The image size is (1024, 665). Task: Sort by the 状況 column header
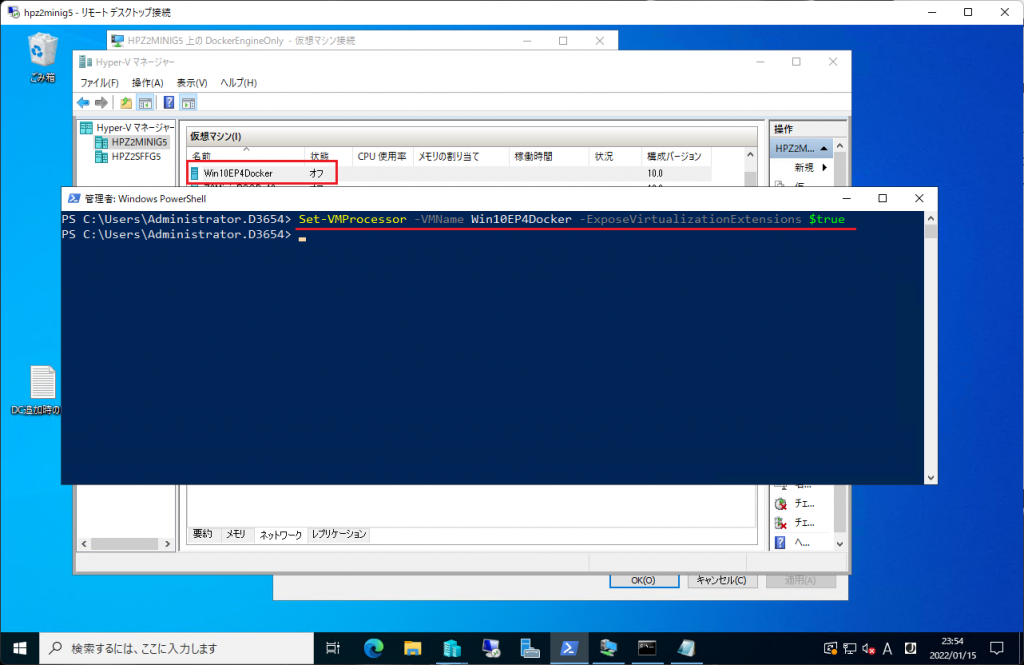615,156
